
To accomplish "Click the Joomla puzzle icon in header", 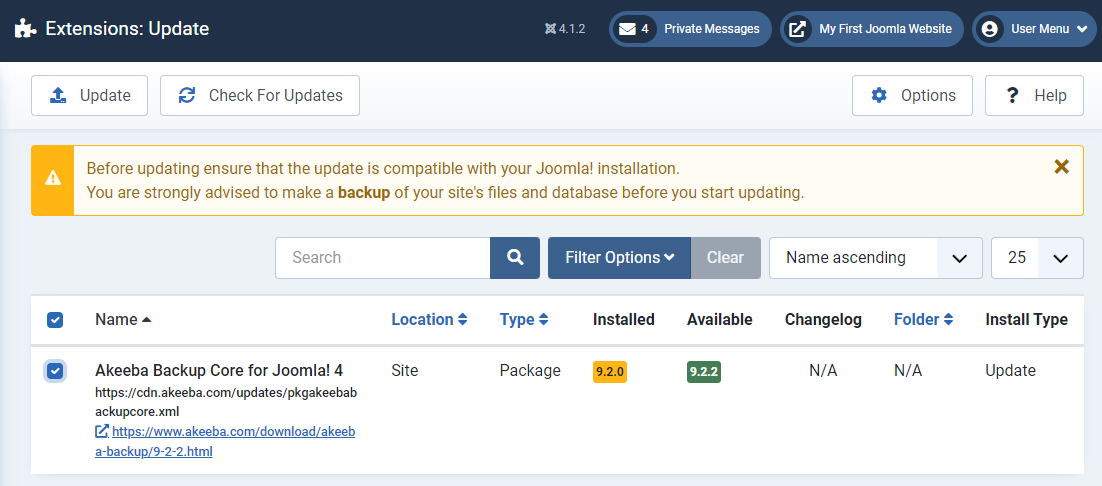I will point(26,29).
